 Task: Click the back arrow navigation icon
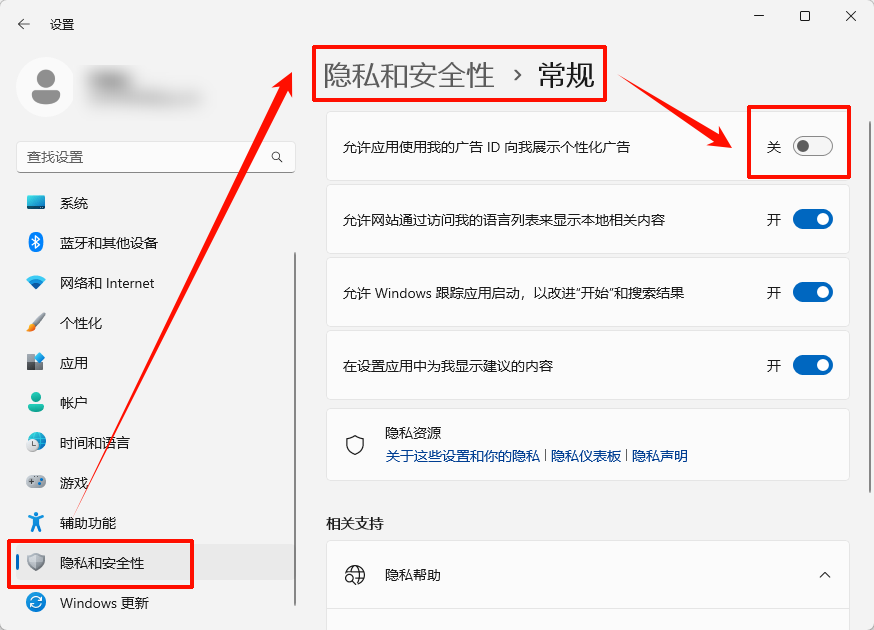pos(22,23)
